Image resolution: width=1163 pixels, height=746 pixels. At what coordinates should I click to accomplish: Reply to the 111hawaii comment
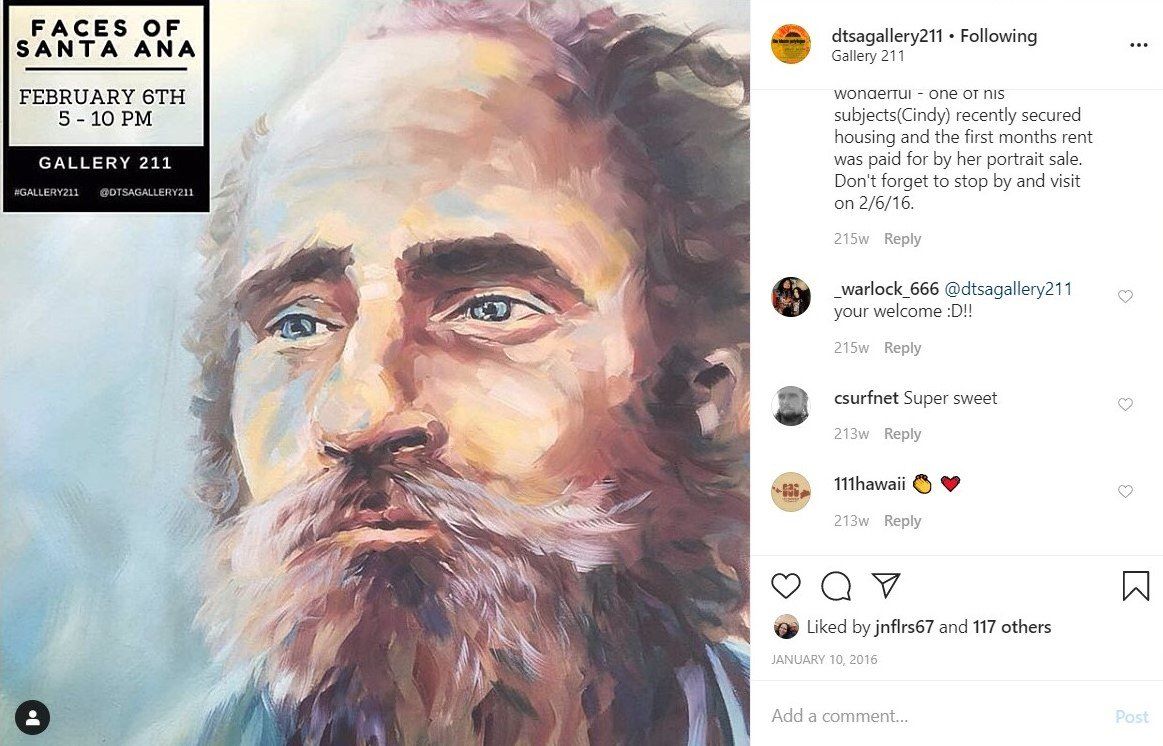[x=902, y=521]
